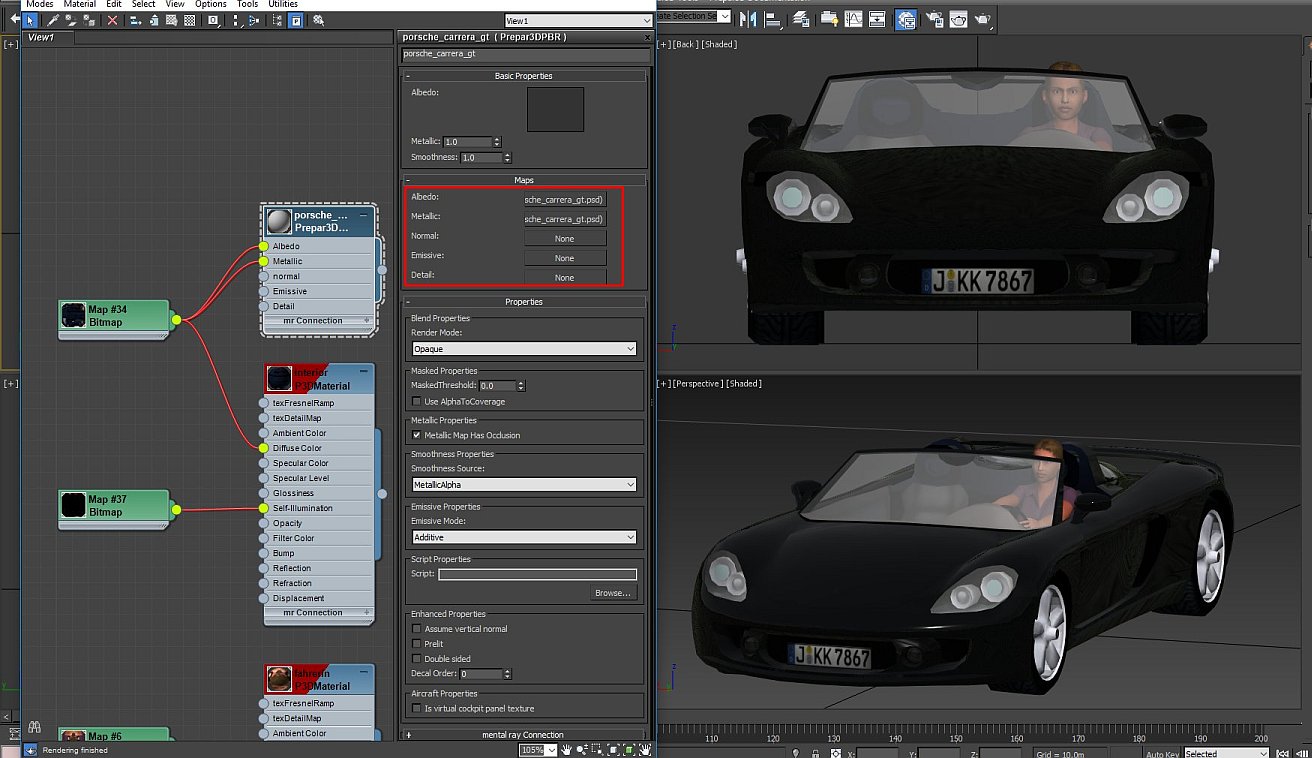Enable the Prelit checkbox

point(416,644)
